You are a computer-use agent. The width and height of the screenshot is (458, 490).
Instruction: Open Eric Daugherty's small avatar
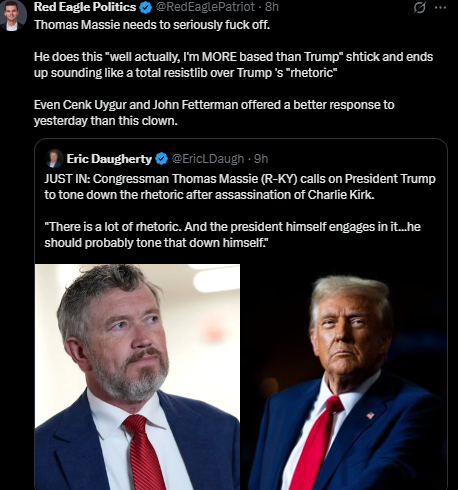pos(54,159)
